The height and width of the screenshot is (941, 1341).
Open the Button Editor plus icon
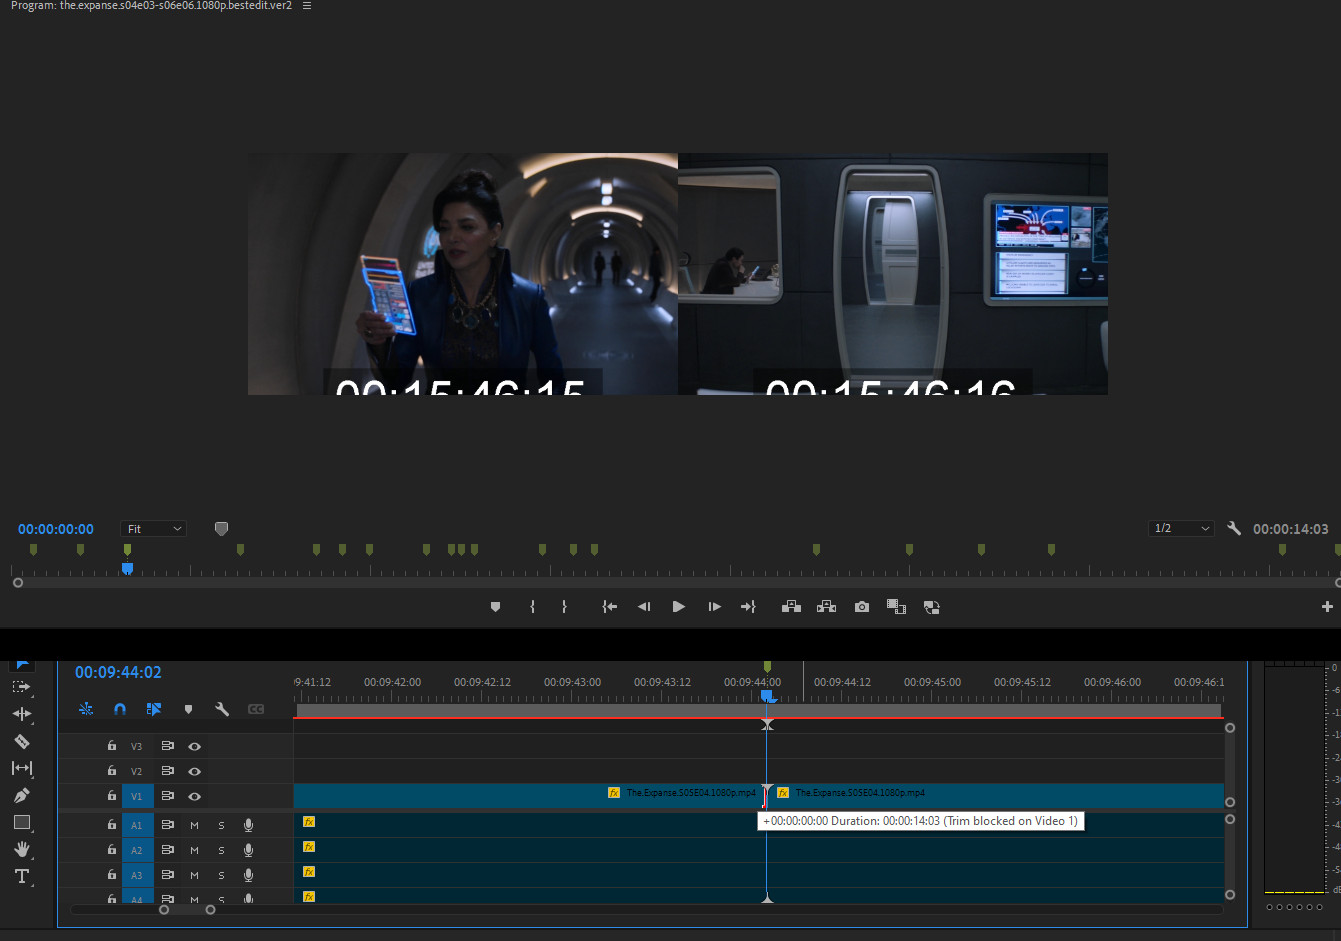pos(1327,607)
